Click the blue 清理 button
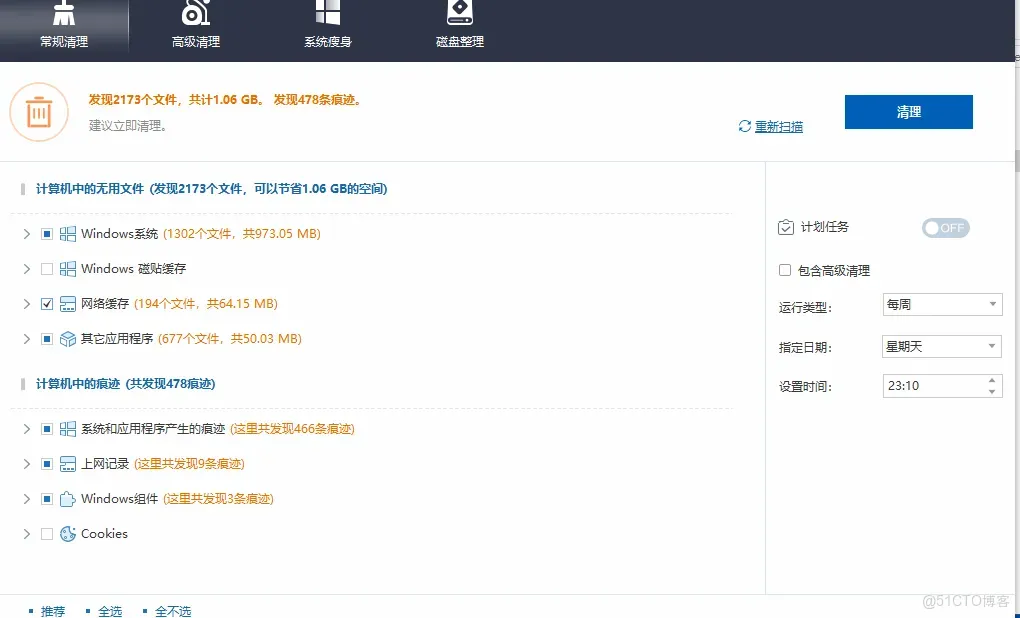 907,111
